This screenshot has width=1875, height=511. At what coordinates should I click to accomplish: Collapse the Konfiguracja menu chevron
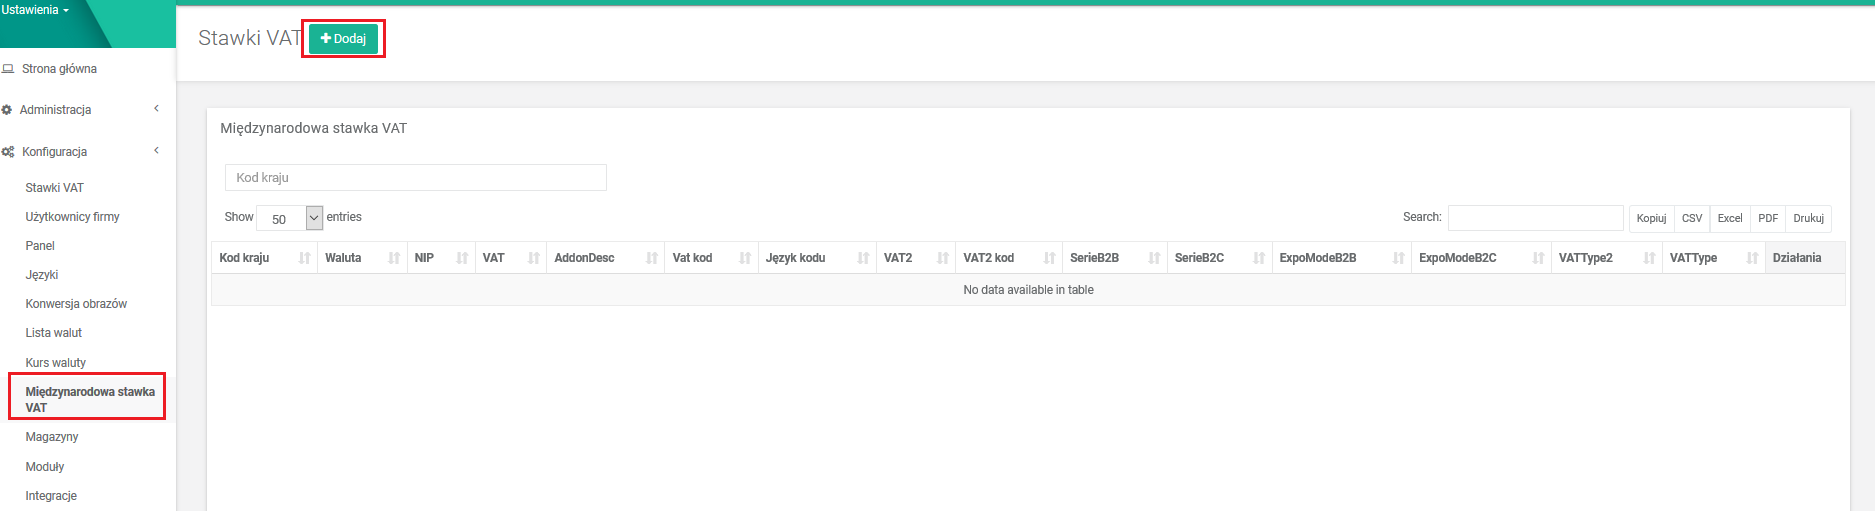156,151
